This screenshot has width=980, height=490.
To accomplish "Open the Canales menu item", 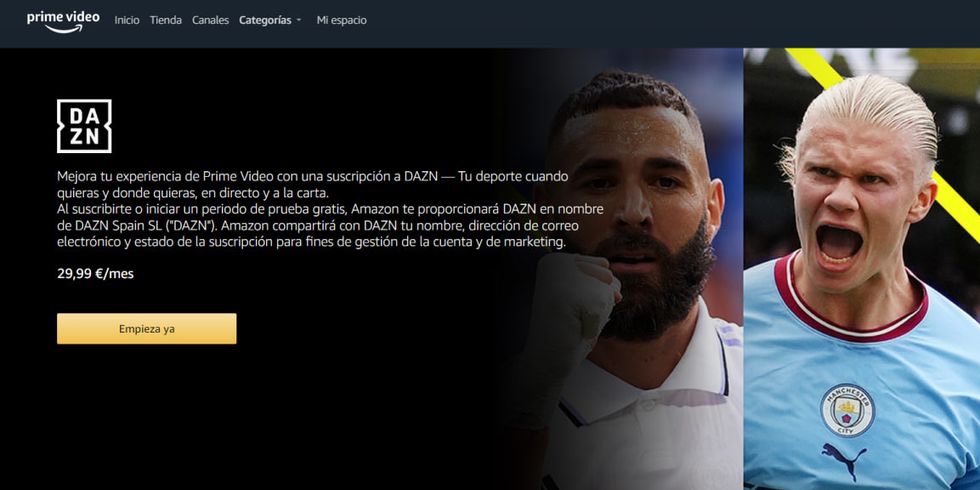I will coord(210,20).
